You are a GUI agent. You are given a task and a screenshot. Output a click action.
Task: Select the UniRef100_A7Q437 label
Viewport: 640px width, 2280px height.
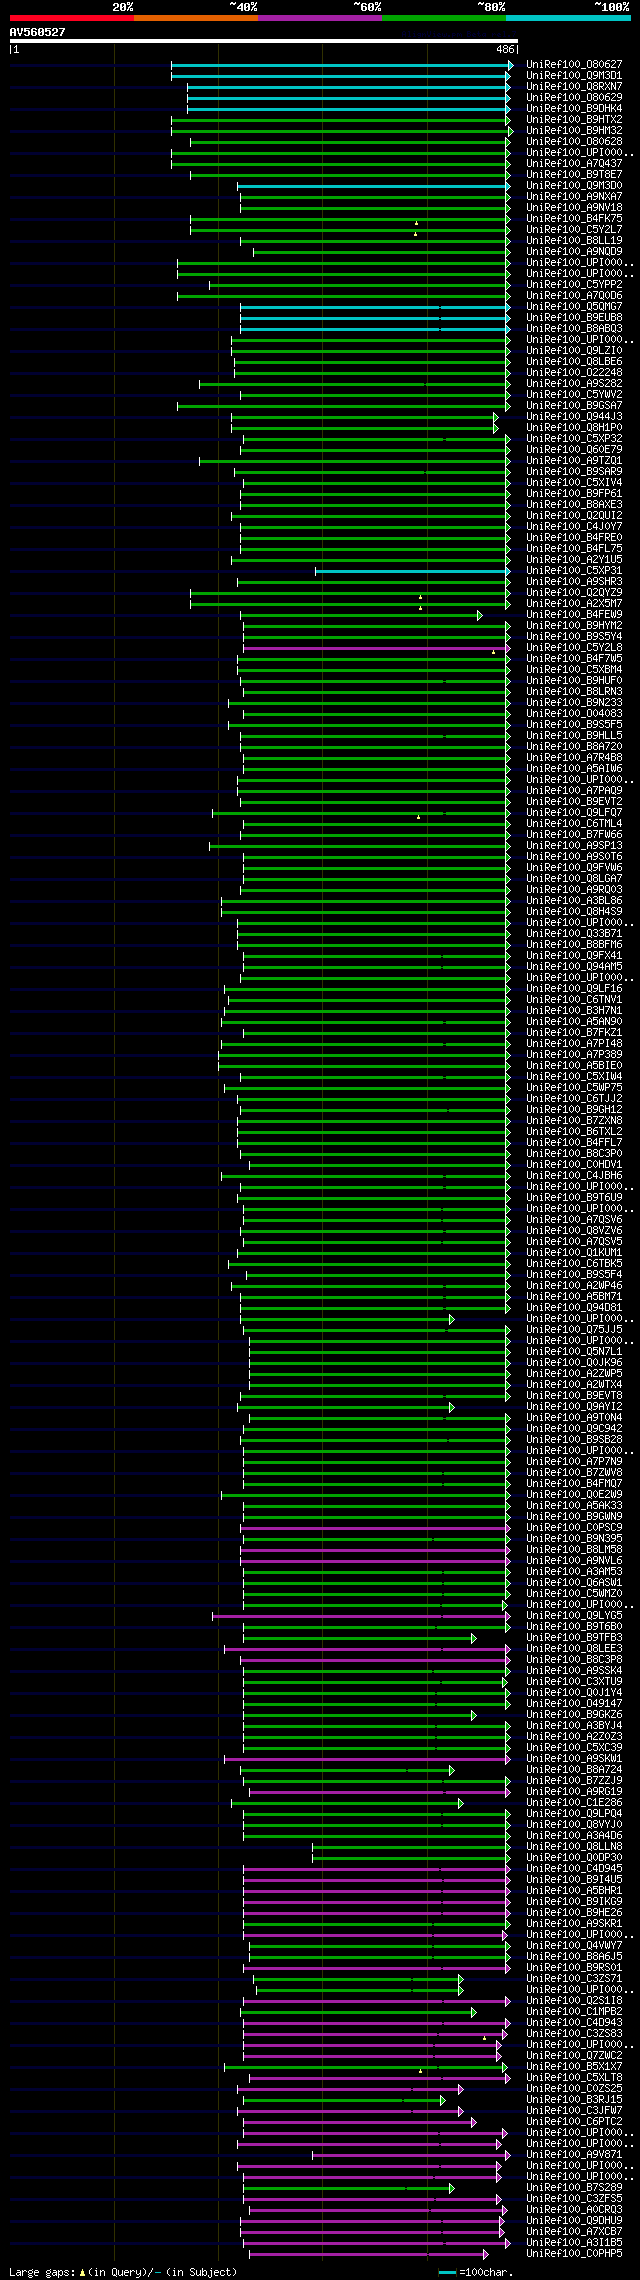pos(574,164)
